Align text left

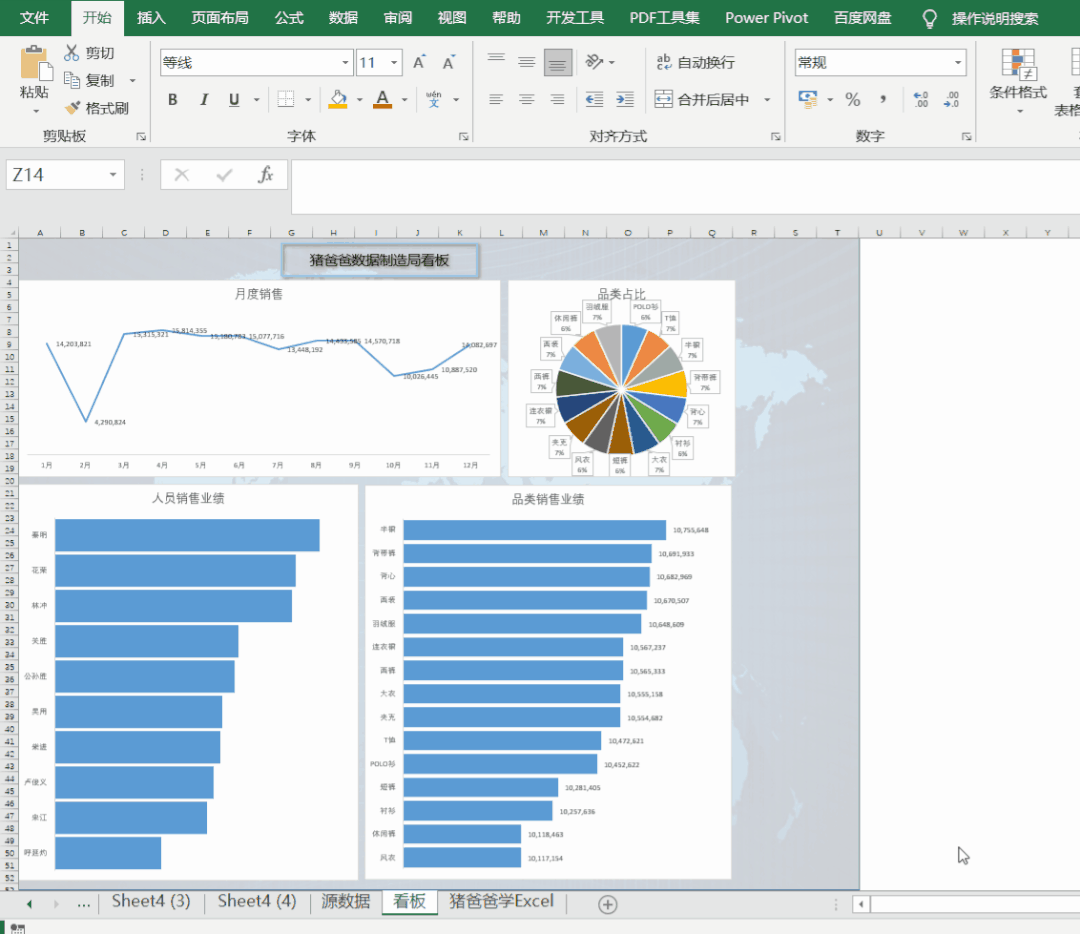(496, 99)
